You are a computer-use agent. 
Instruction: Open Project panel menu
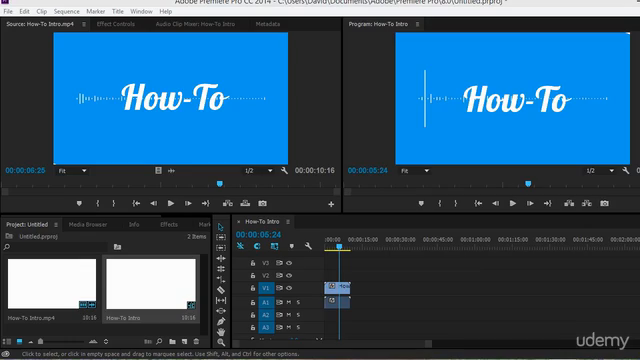(x=56, y=224)
